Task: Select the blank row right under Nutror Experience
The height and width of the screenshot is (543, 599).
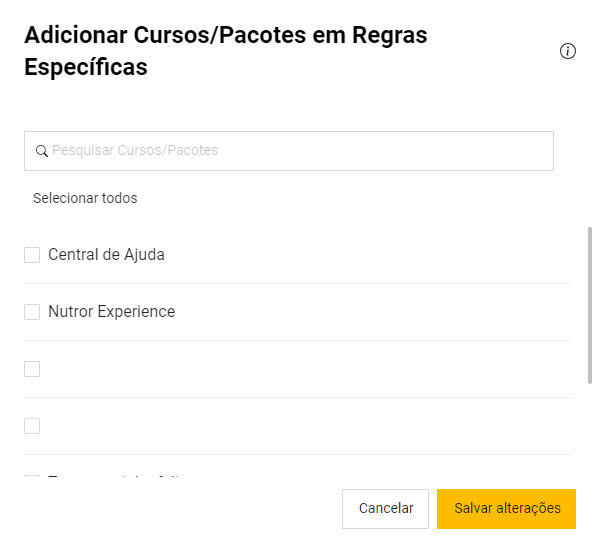Action: point(298,369)
